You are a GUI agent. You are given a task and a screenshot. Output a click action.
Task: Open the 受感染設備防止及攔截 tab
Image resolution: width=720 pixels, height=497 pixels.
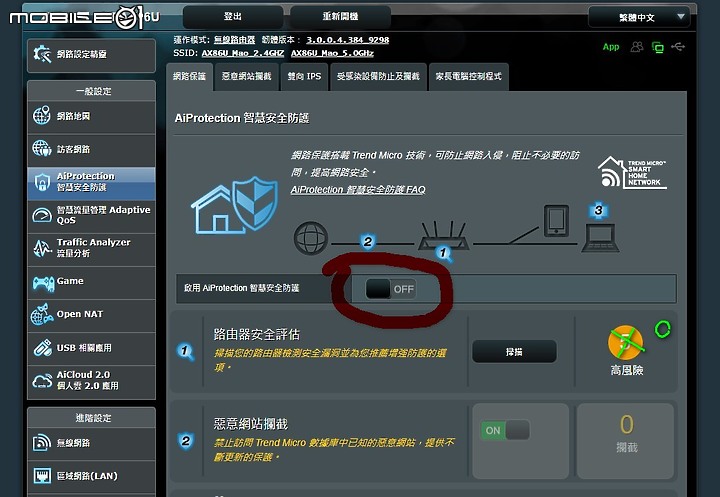[x=378, y=77]
